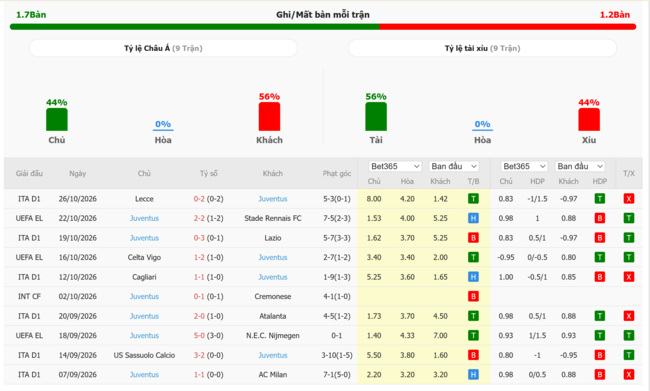Click US Sassuolo Calcio team name

tap(144, 355)
